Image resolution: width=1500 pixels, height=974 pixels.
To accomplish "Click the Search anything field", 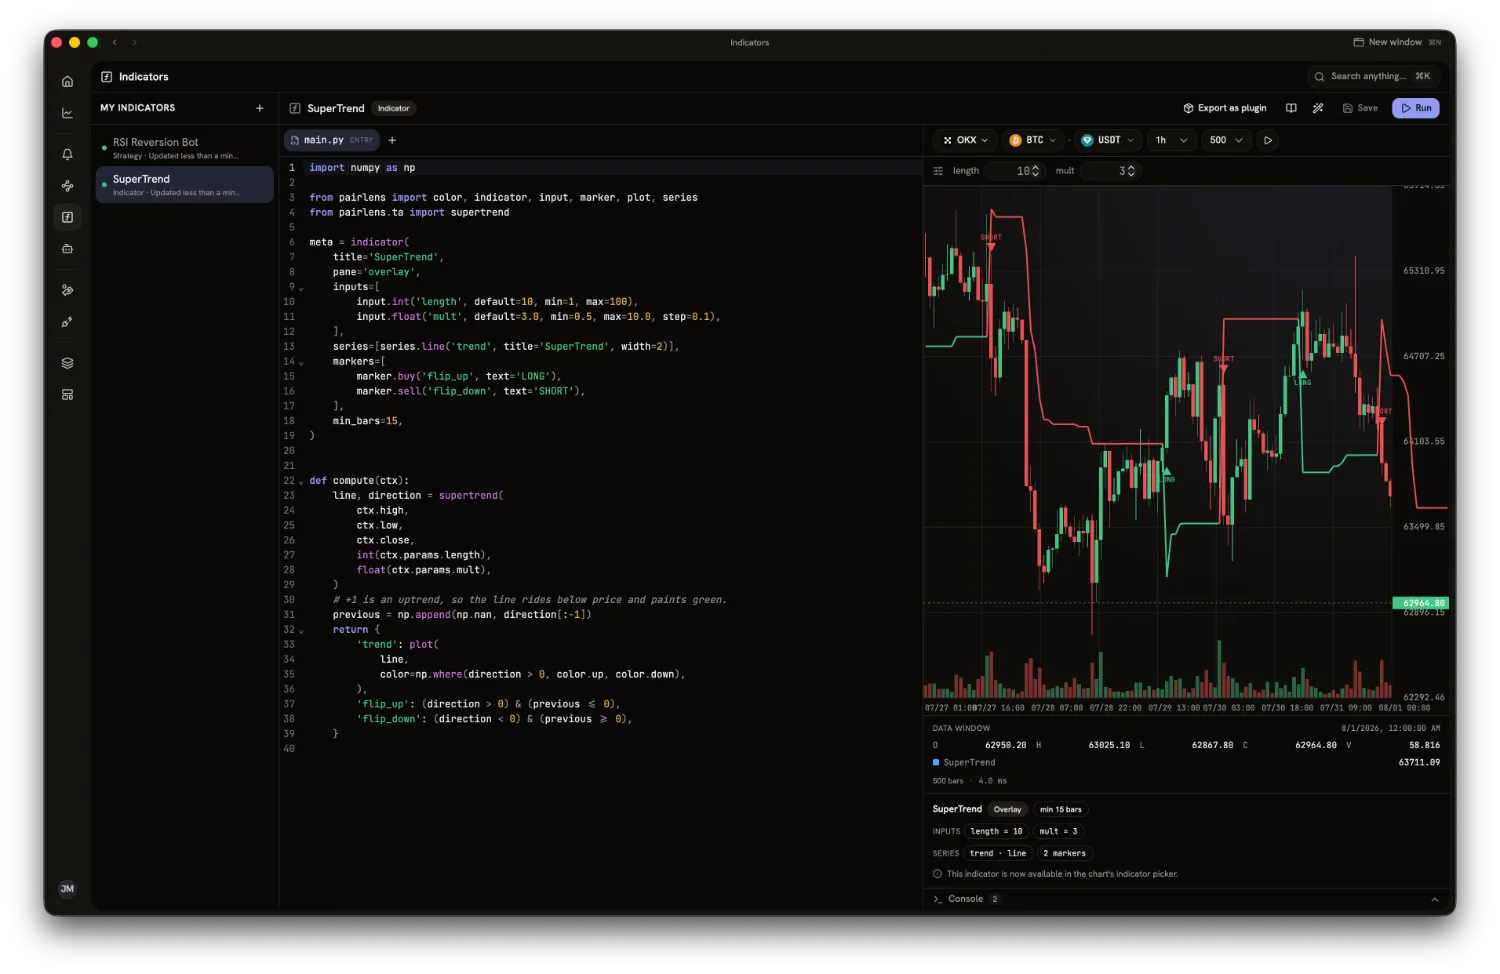I will click(x=1374, y=76).
